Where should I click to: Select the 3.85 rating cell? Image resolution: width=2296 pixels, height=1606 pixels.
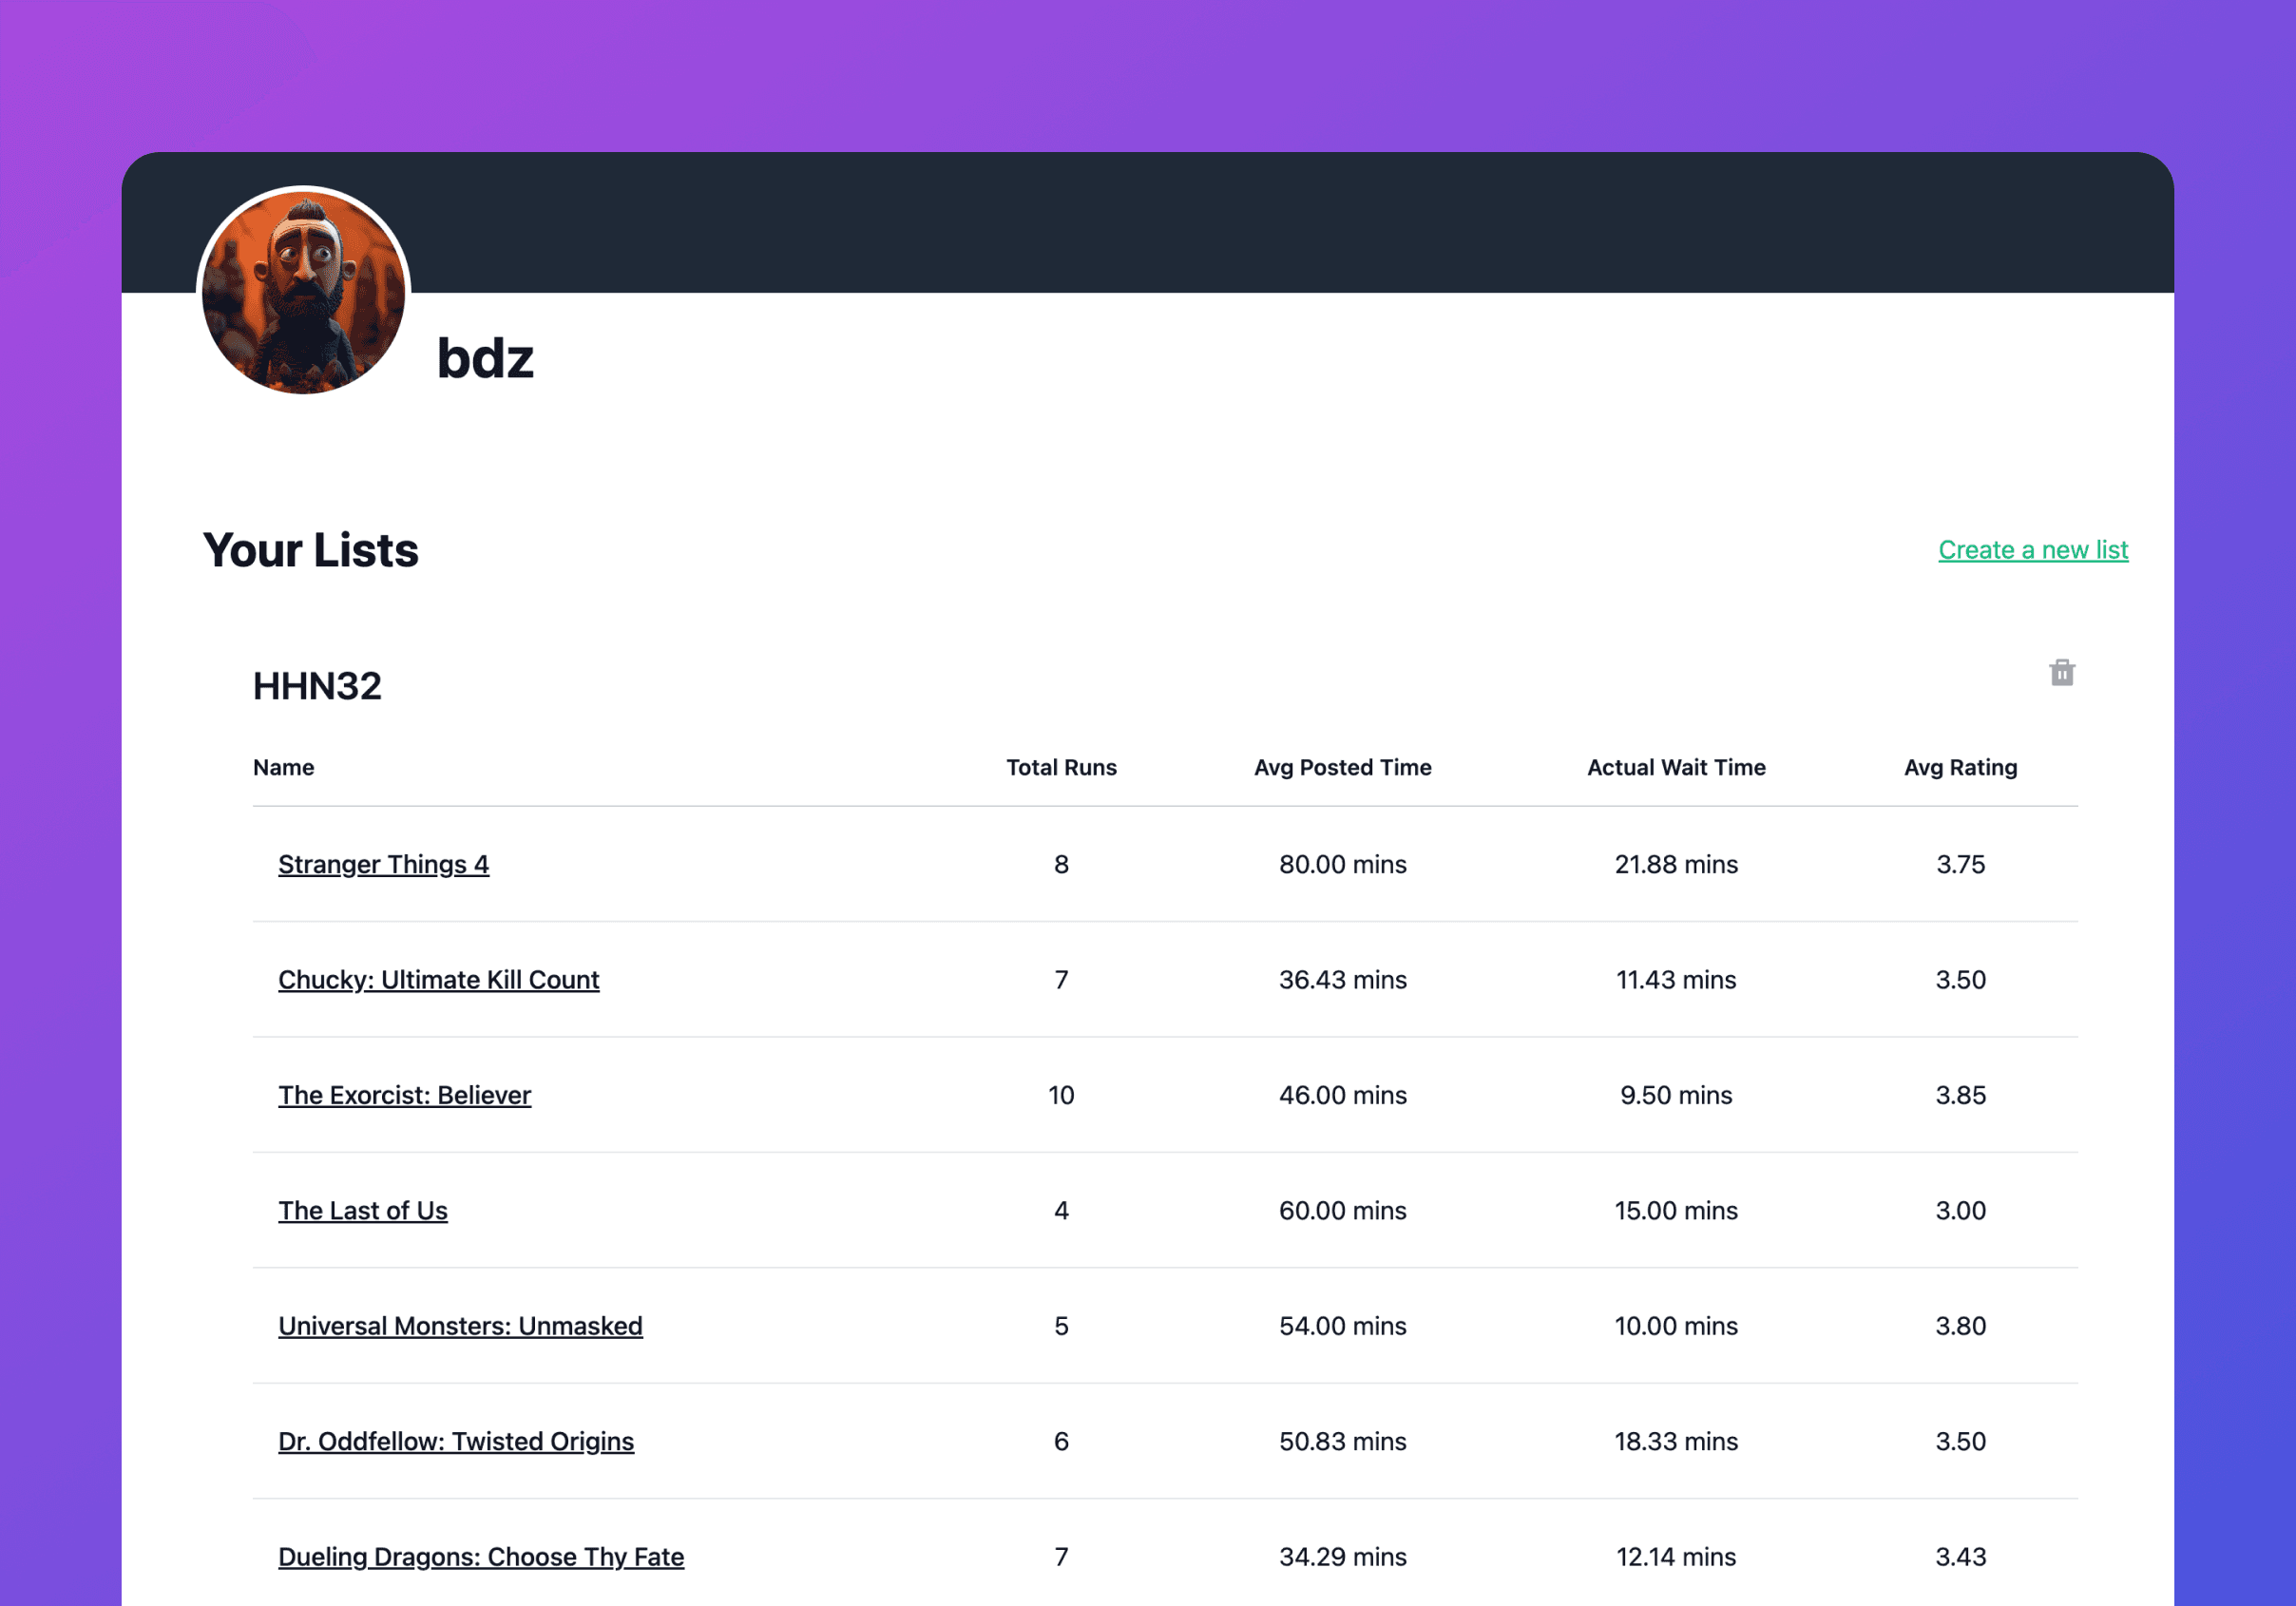pos(1960,1095)
